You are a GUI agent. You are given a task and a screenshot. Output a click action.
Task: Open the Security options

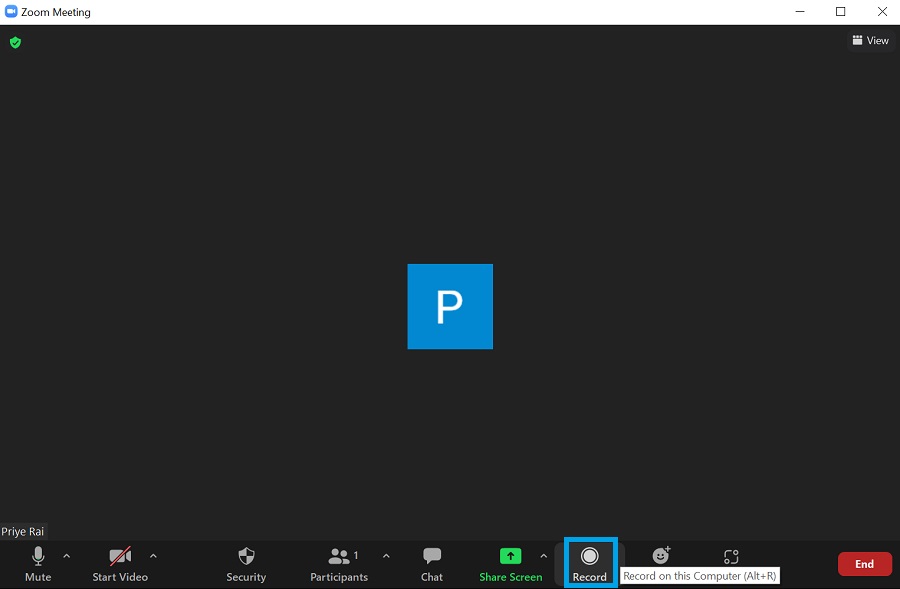point(246,563)
